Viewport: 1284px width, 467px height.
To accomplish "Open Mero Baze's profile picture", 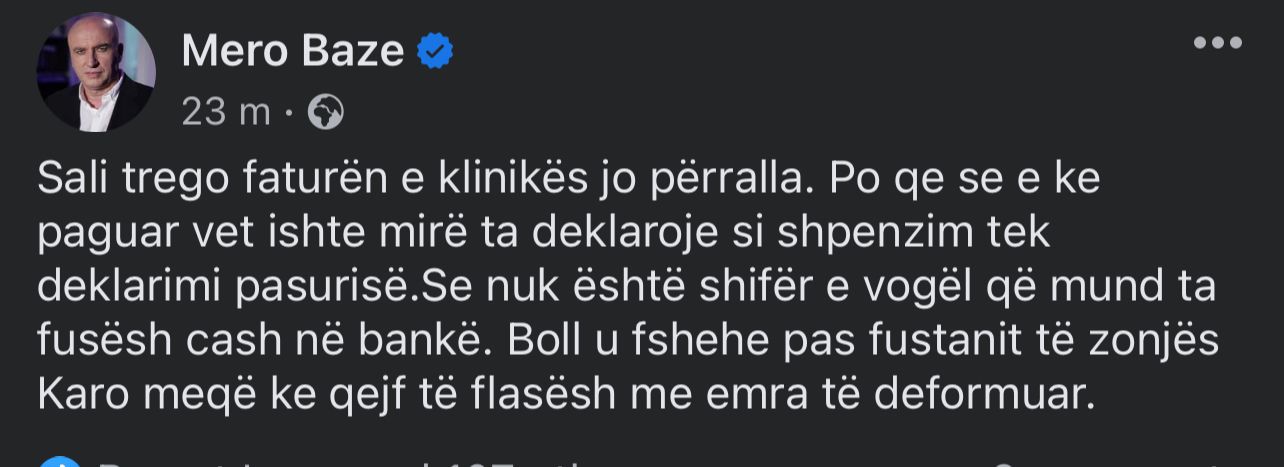I will tap(96, 72).
